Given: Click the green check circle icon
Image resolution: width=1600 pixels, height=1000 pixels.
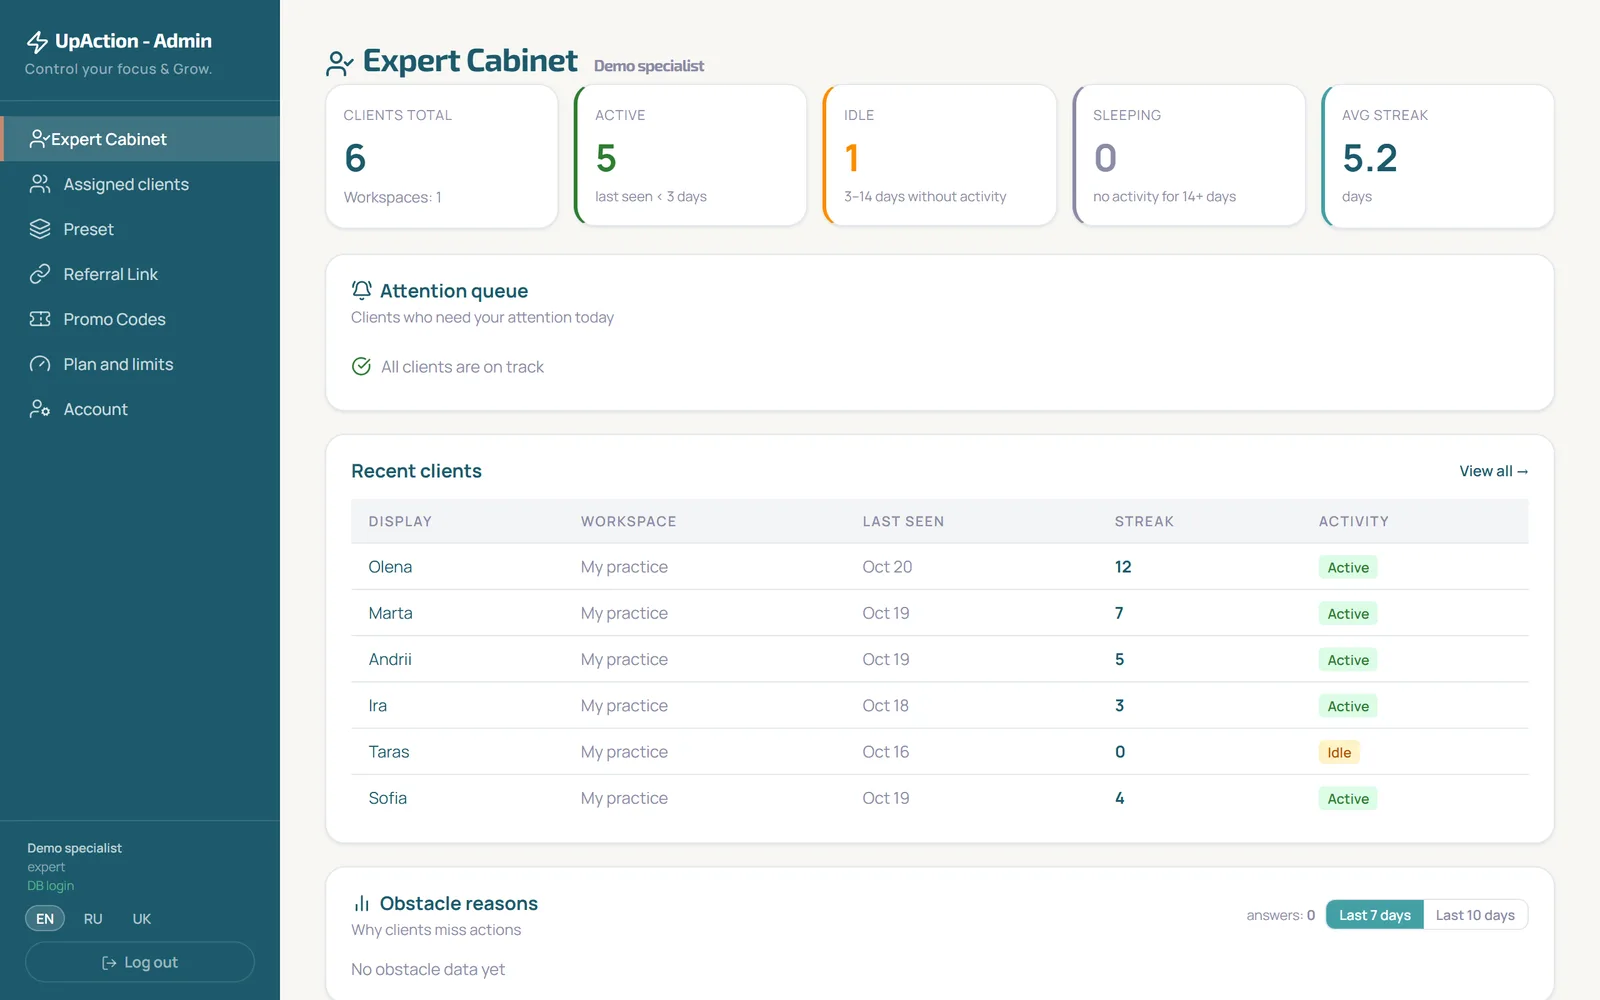Looking at the screenshot, I should point(361,366).
